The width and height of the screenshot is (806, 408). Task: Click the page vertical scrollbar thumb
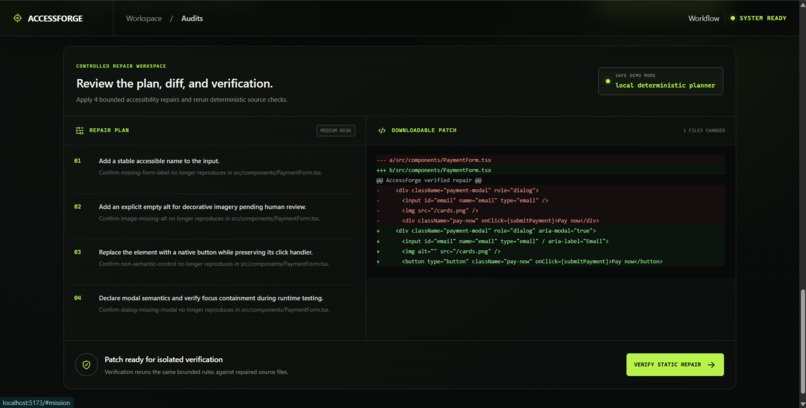tap(802, 341)
